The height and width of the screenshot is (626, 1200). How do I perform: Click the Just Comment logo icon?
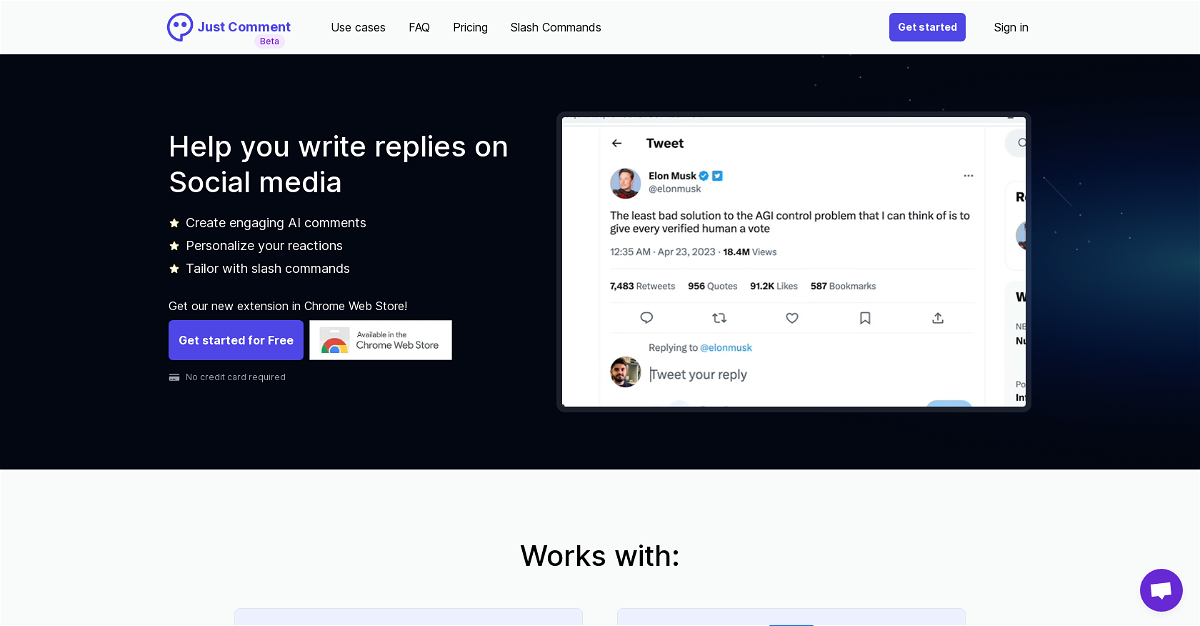click(180, 27)
